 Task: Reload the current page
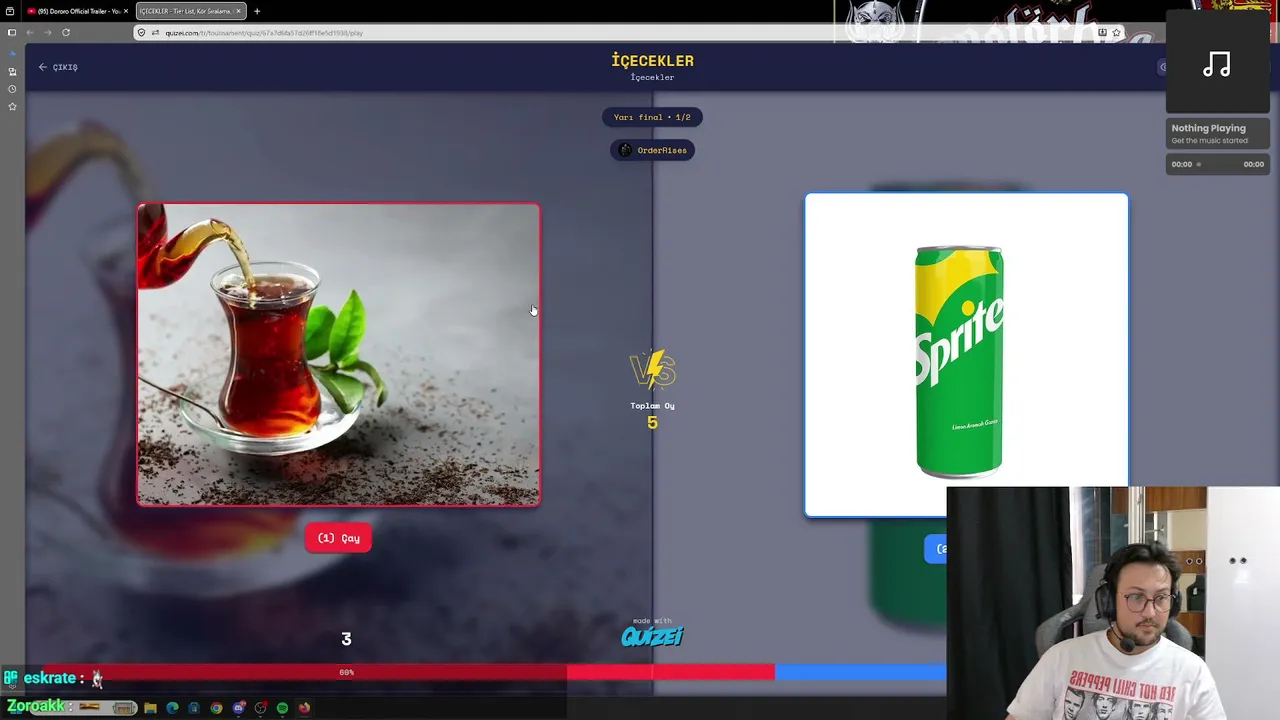point(66,33)
